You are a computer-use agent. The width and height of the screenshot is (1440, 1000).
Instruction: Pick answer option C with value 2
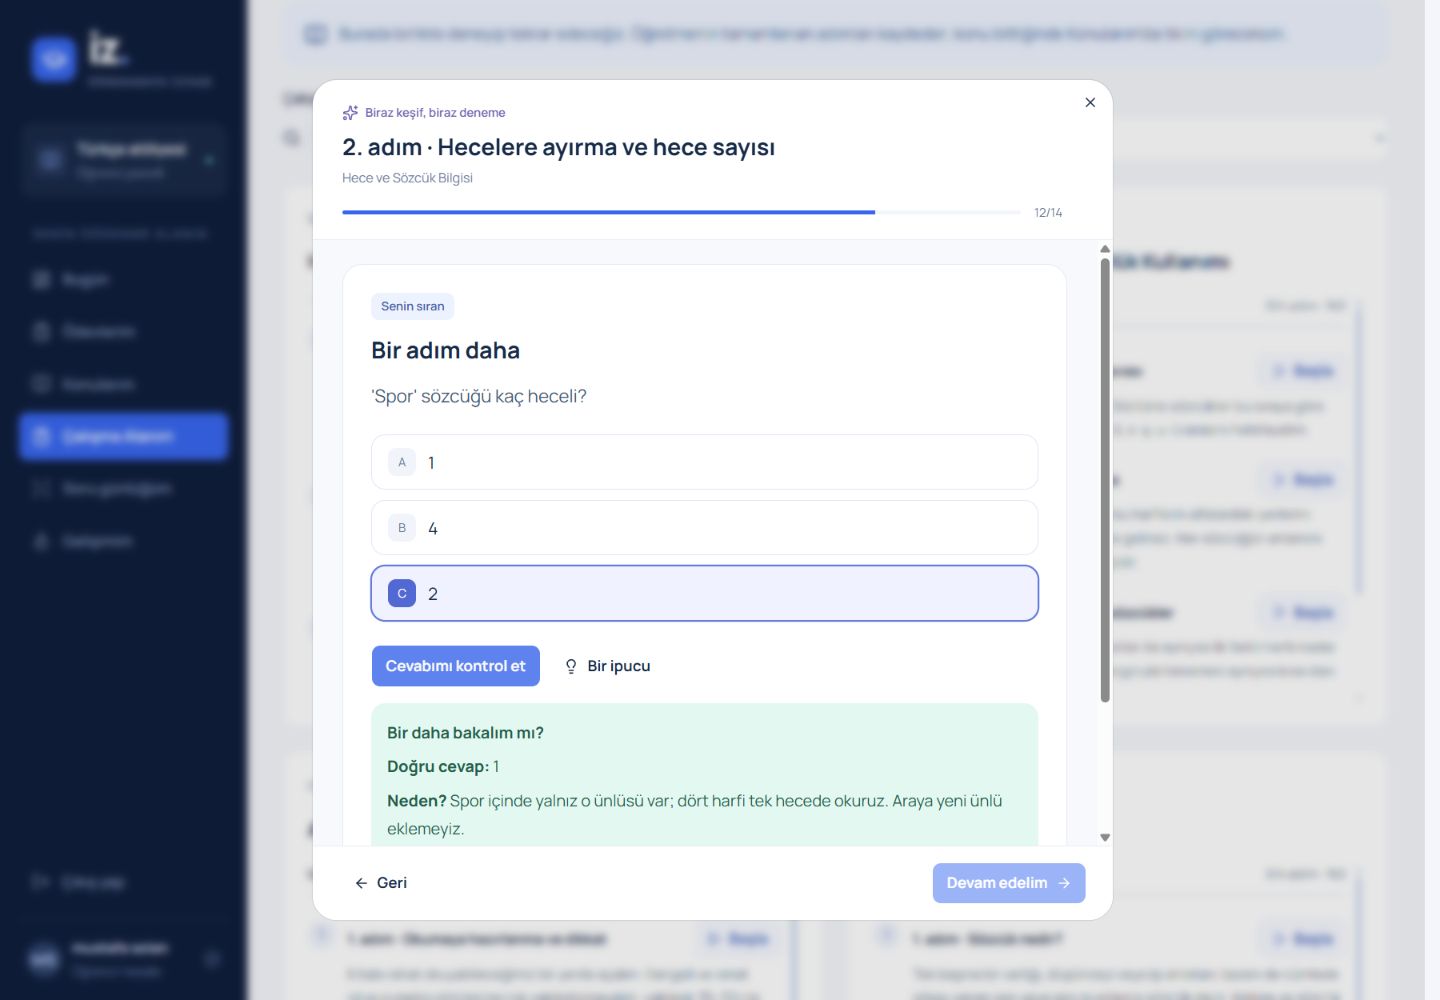(x=704, y=593)
